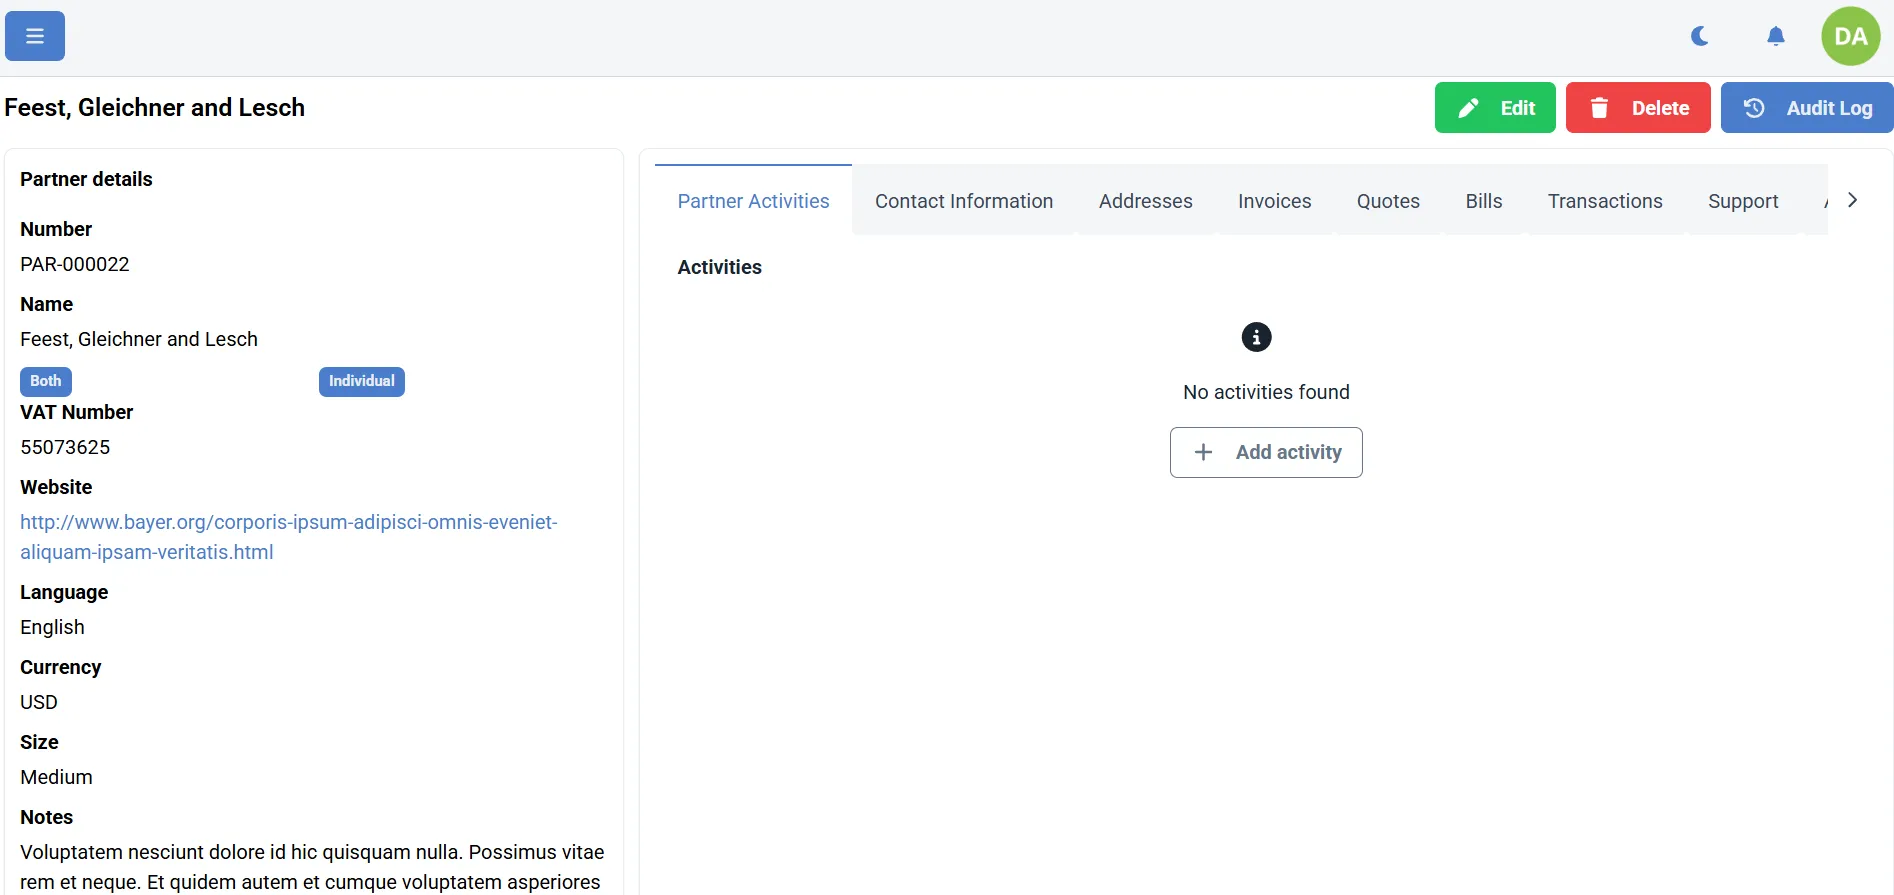The image size is (1894, 895).
Task: Switch to Contact Information tab
Action: (x=963, y=201)
